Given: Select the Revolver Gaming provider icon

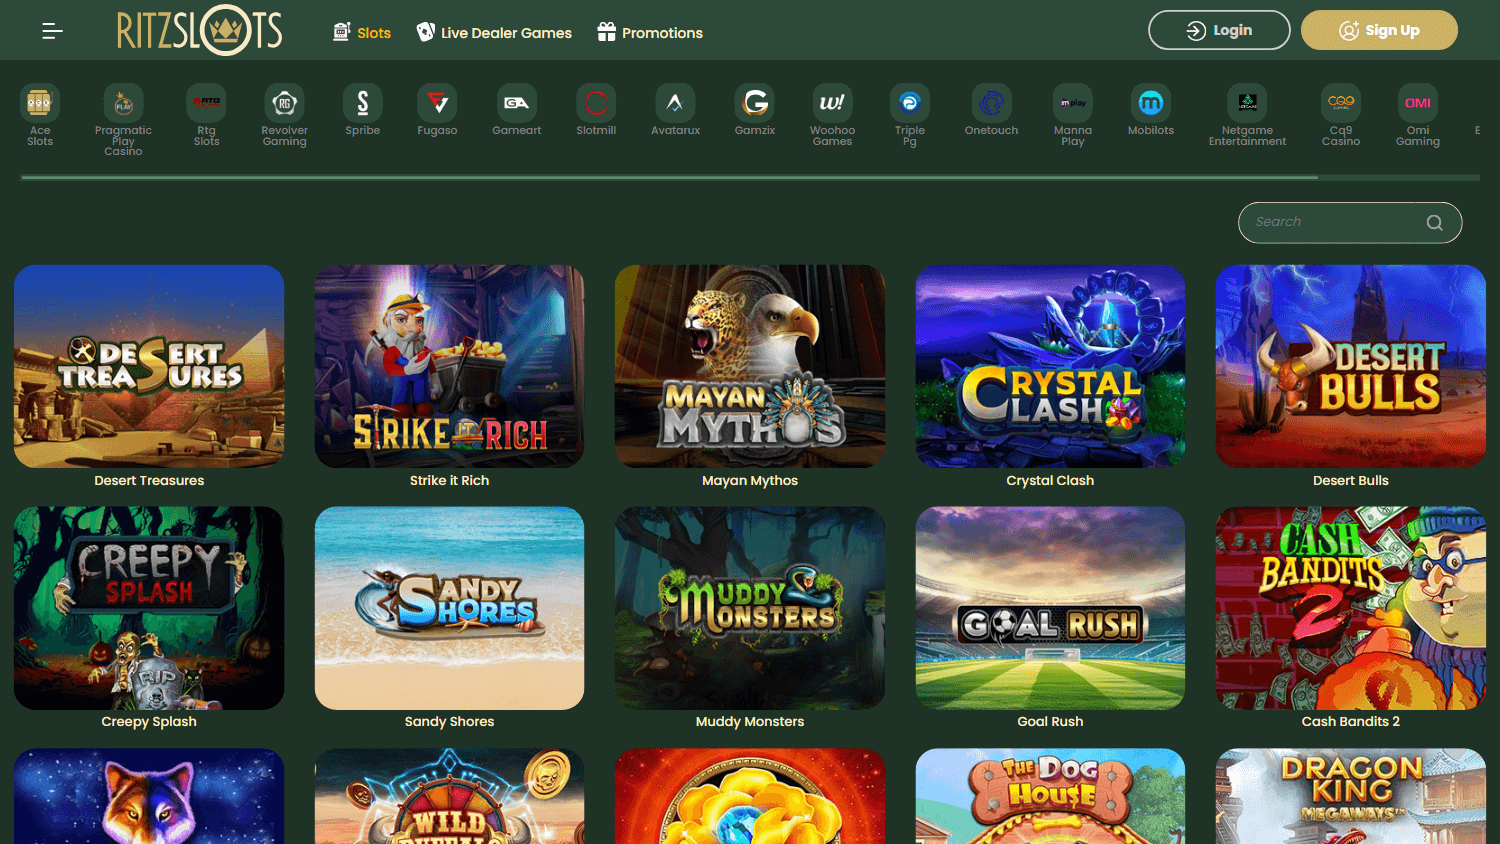Looking at the screenshot, I should (284, 102).
